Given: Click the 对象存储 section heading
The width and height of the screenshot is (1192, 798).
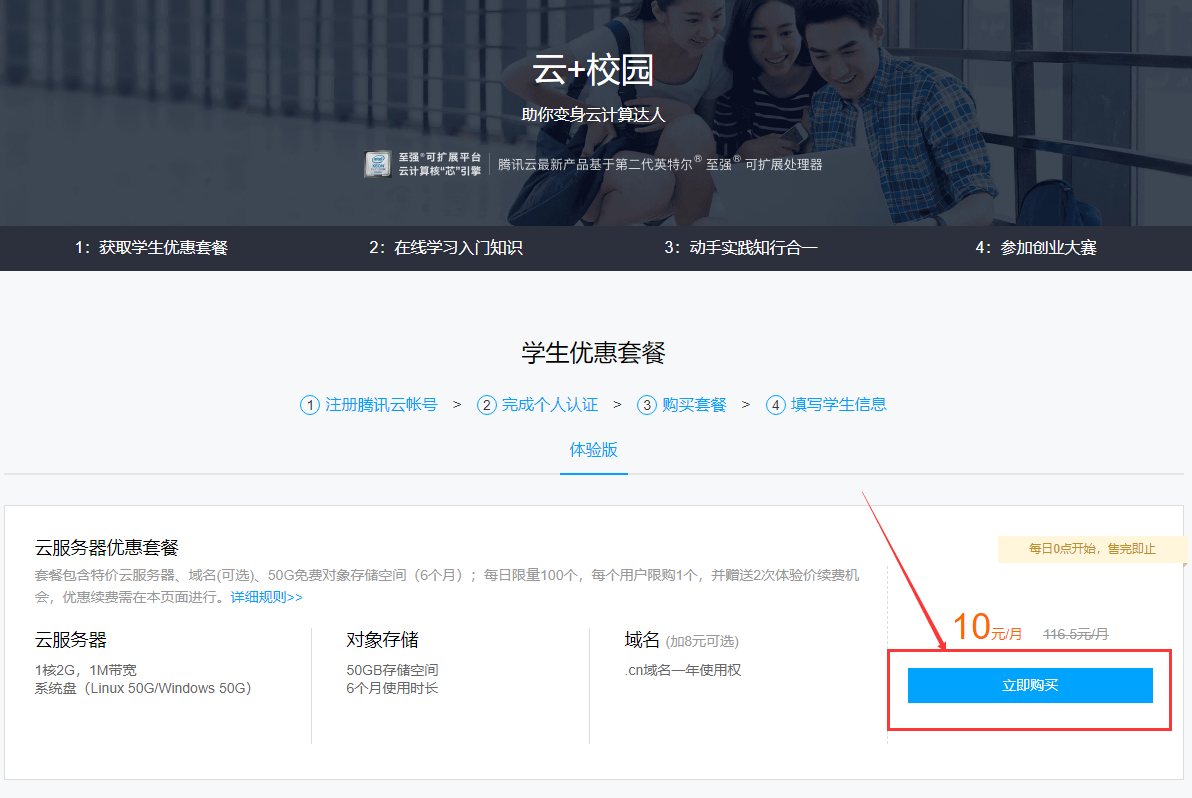Looking at the screenshot, I should [382, 640].
